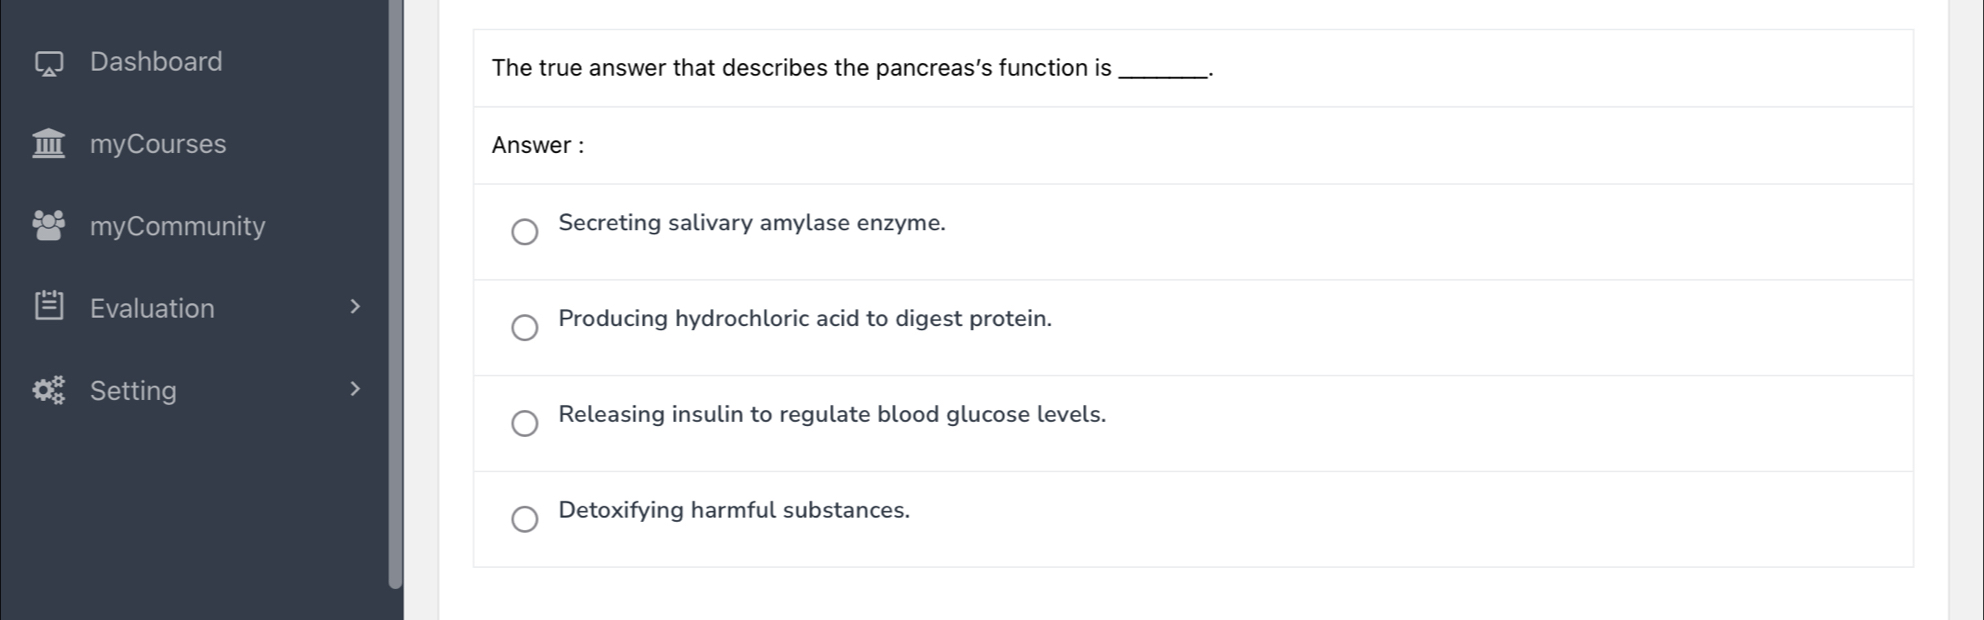The image size is (1984, 620).
Task: Click the myCommunity people icon
Action: tap(48, 226)
